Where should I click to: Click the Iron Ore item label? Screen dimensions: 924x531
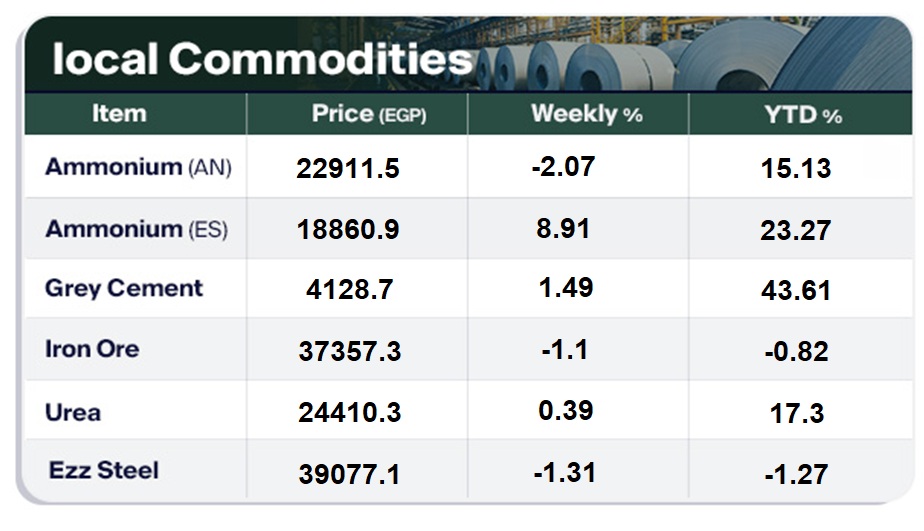(x=92, y=349)
